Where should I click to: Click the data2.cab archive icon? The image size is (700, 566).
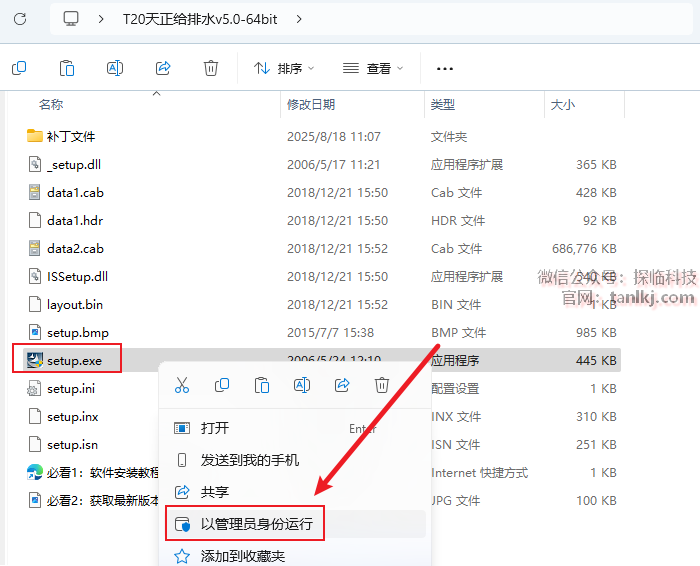coord(34,248)
